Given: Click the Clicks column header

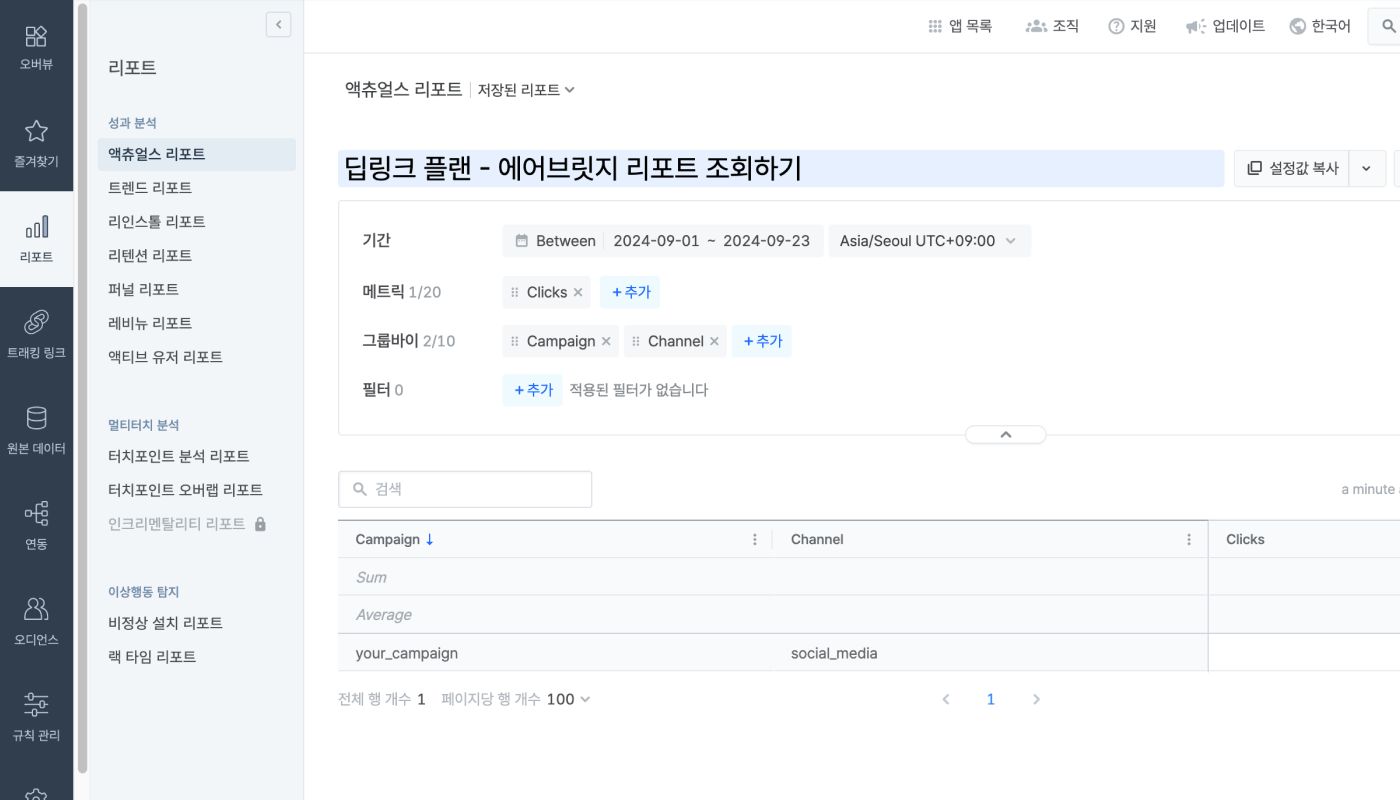Looking at the screenshot, I should [x=1245, y=539].
